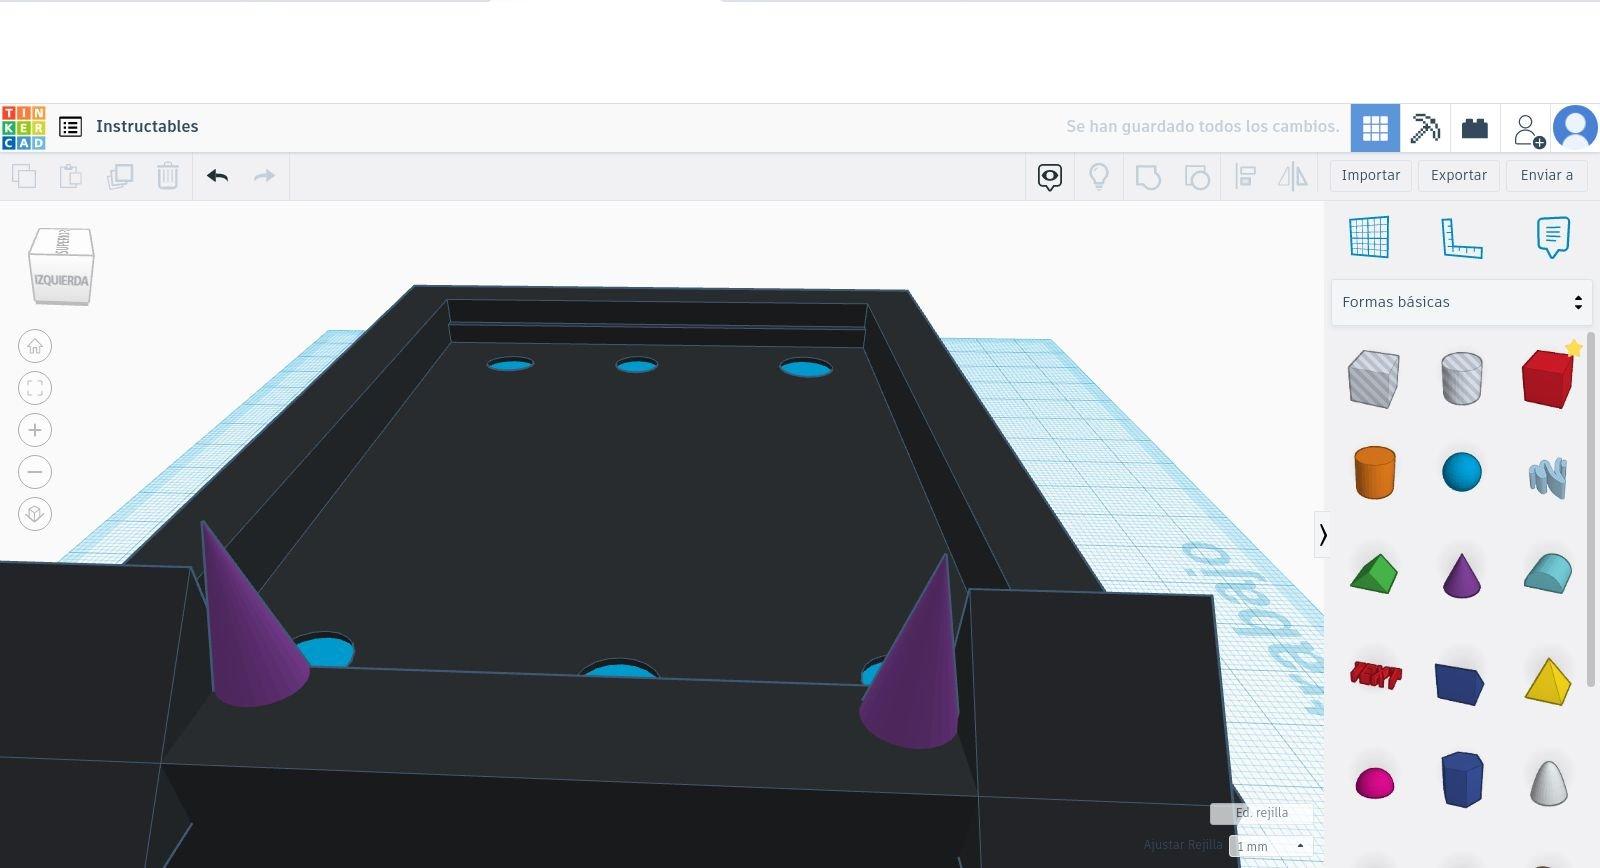Open the designs list icon

[70, 127]
